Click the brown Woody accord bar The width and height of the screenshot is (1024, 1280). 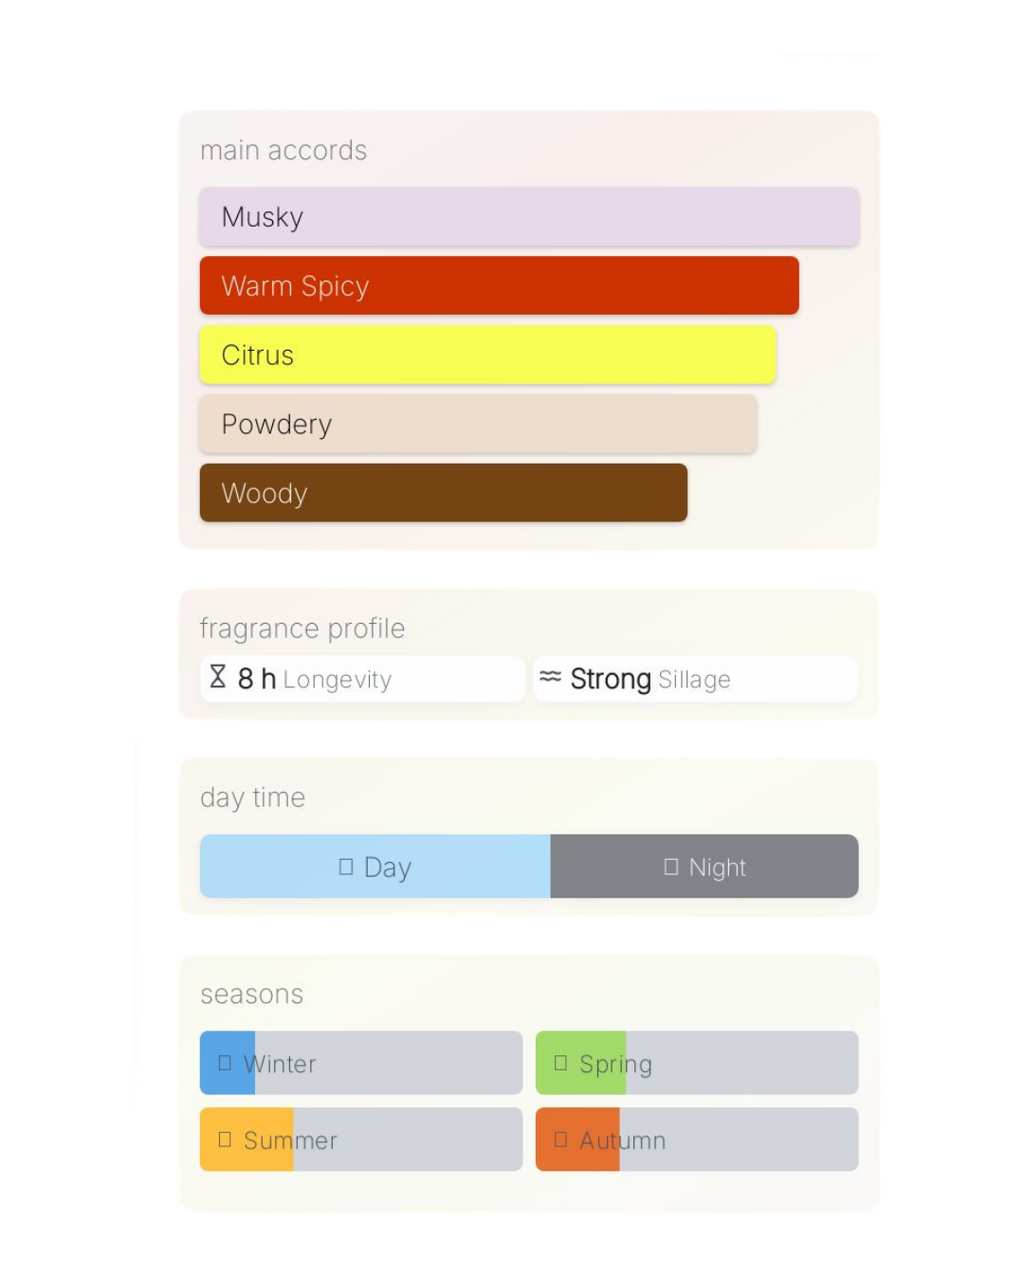[x=443, y=493]
